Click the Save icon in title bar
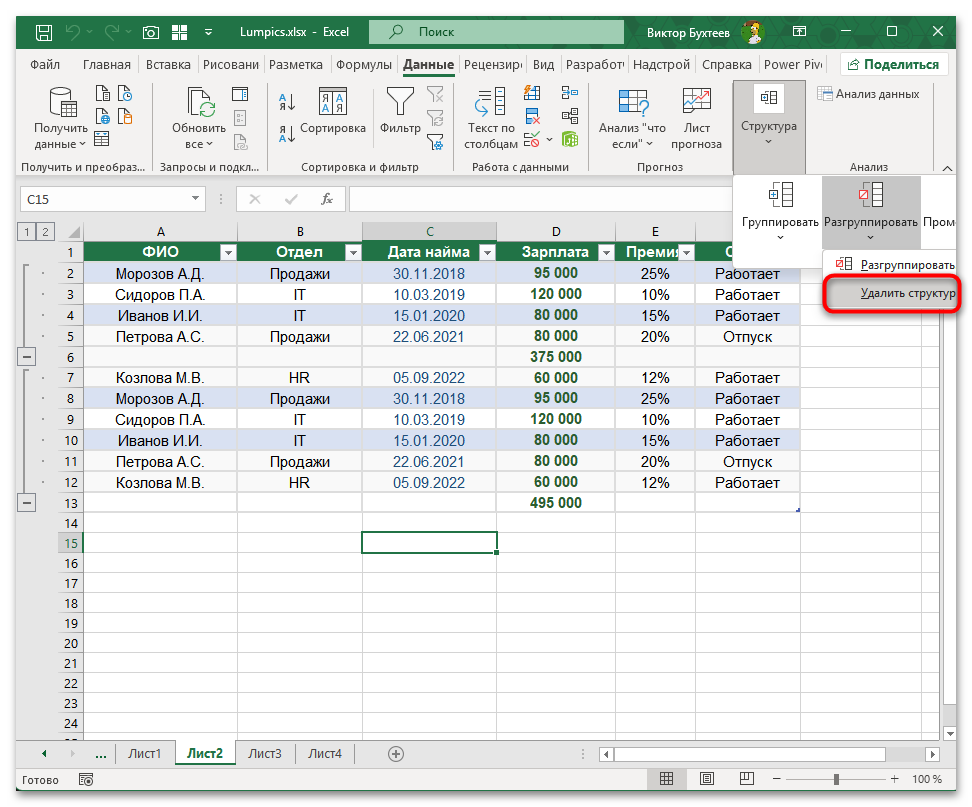Image resolution: width=972 pixels, height=807 pixels. point(43,32)
